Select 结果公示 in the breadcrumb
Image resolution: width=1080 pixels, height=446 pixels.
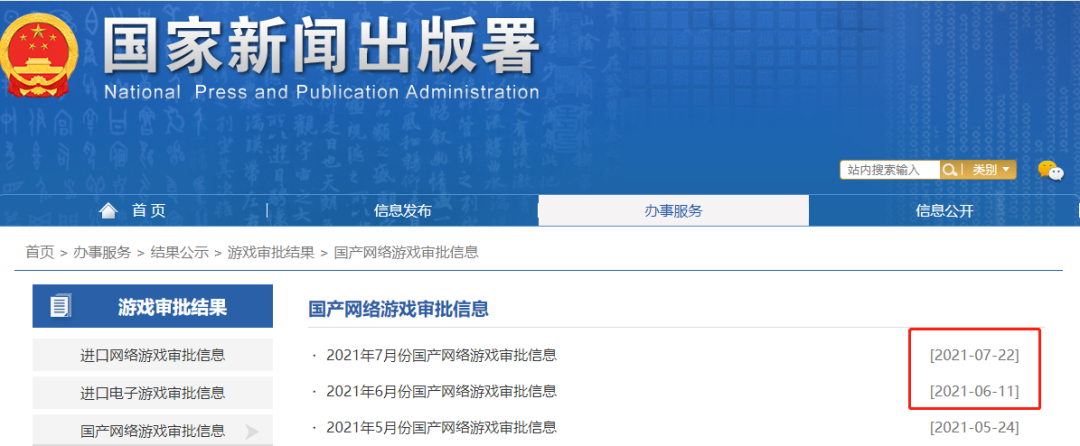tap(180, 252)
